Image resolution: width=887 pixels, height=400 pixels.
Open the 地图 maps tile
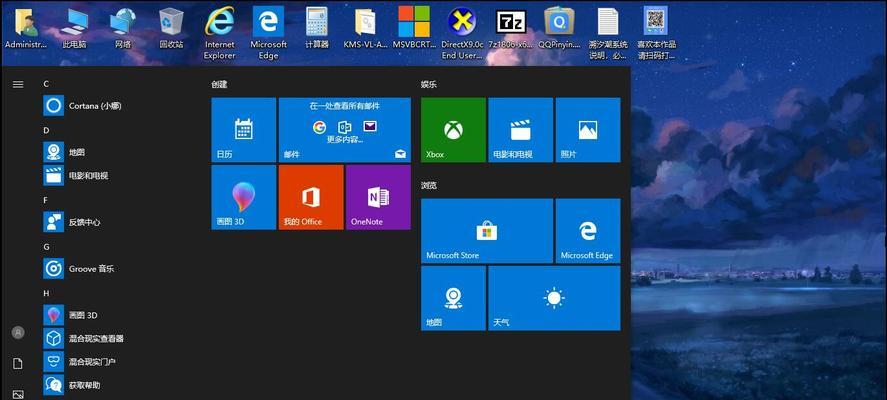453,298
